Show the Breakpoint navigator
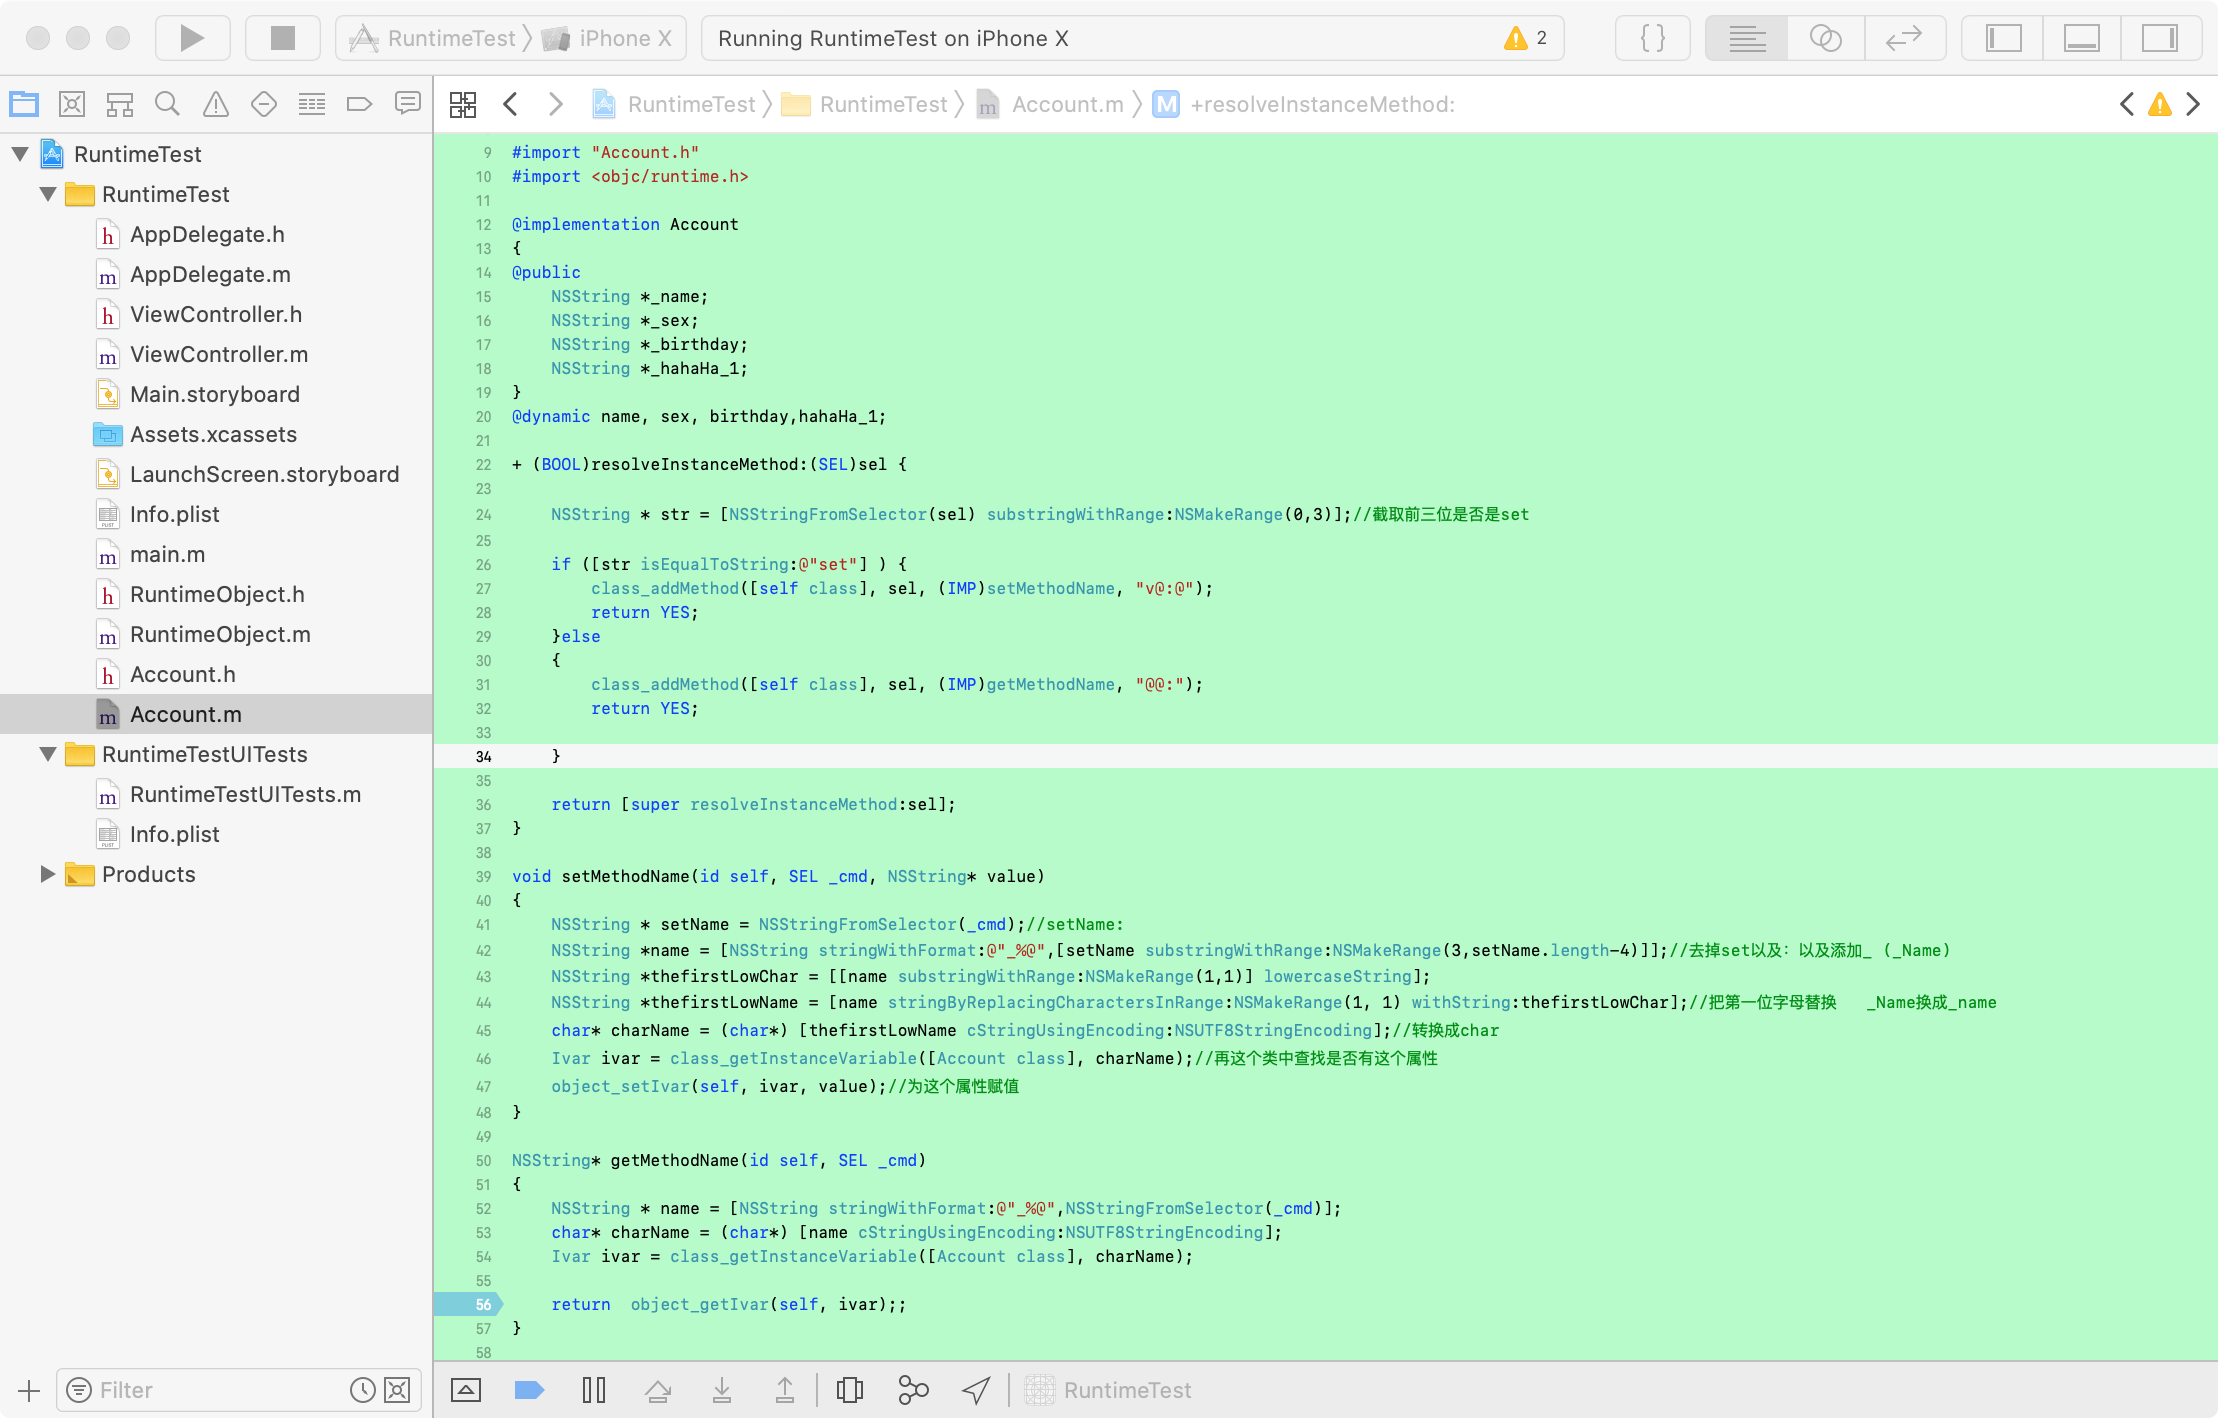 [359, 104]
